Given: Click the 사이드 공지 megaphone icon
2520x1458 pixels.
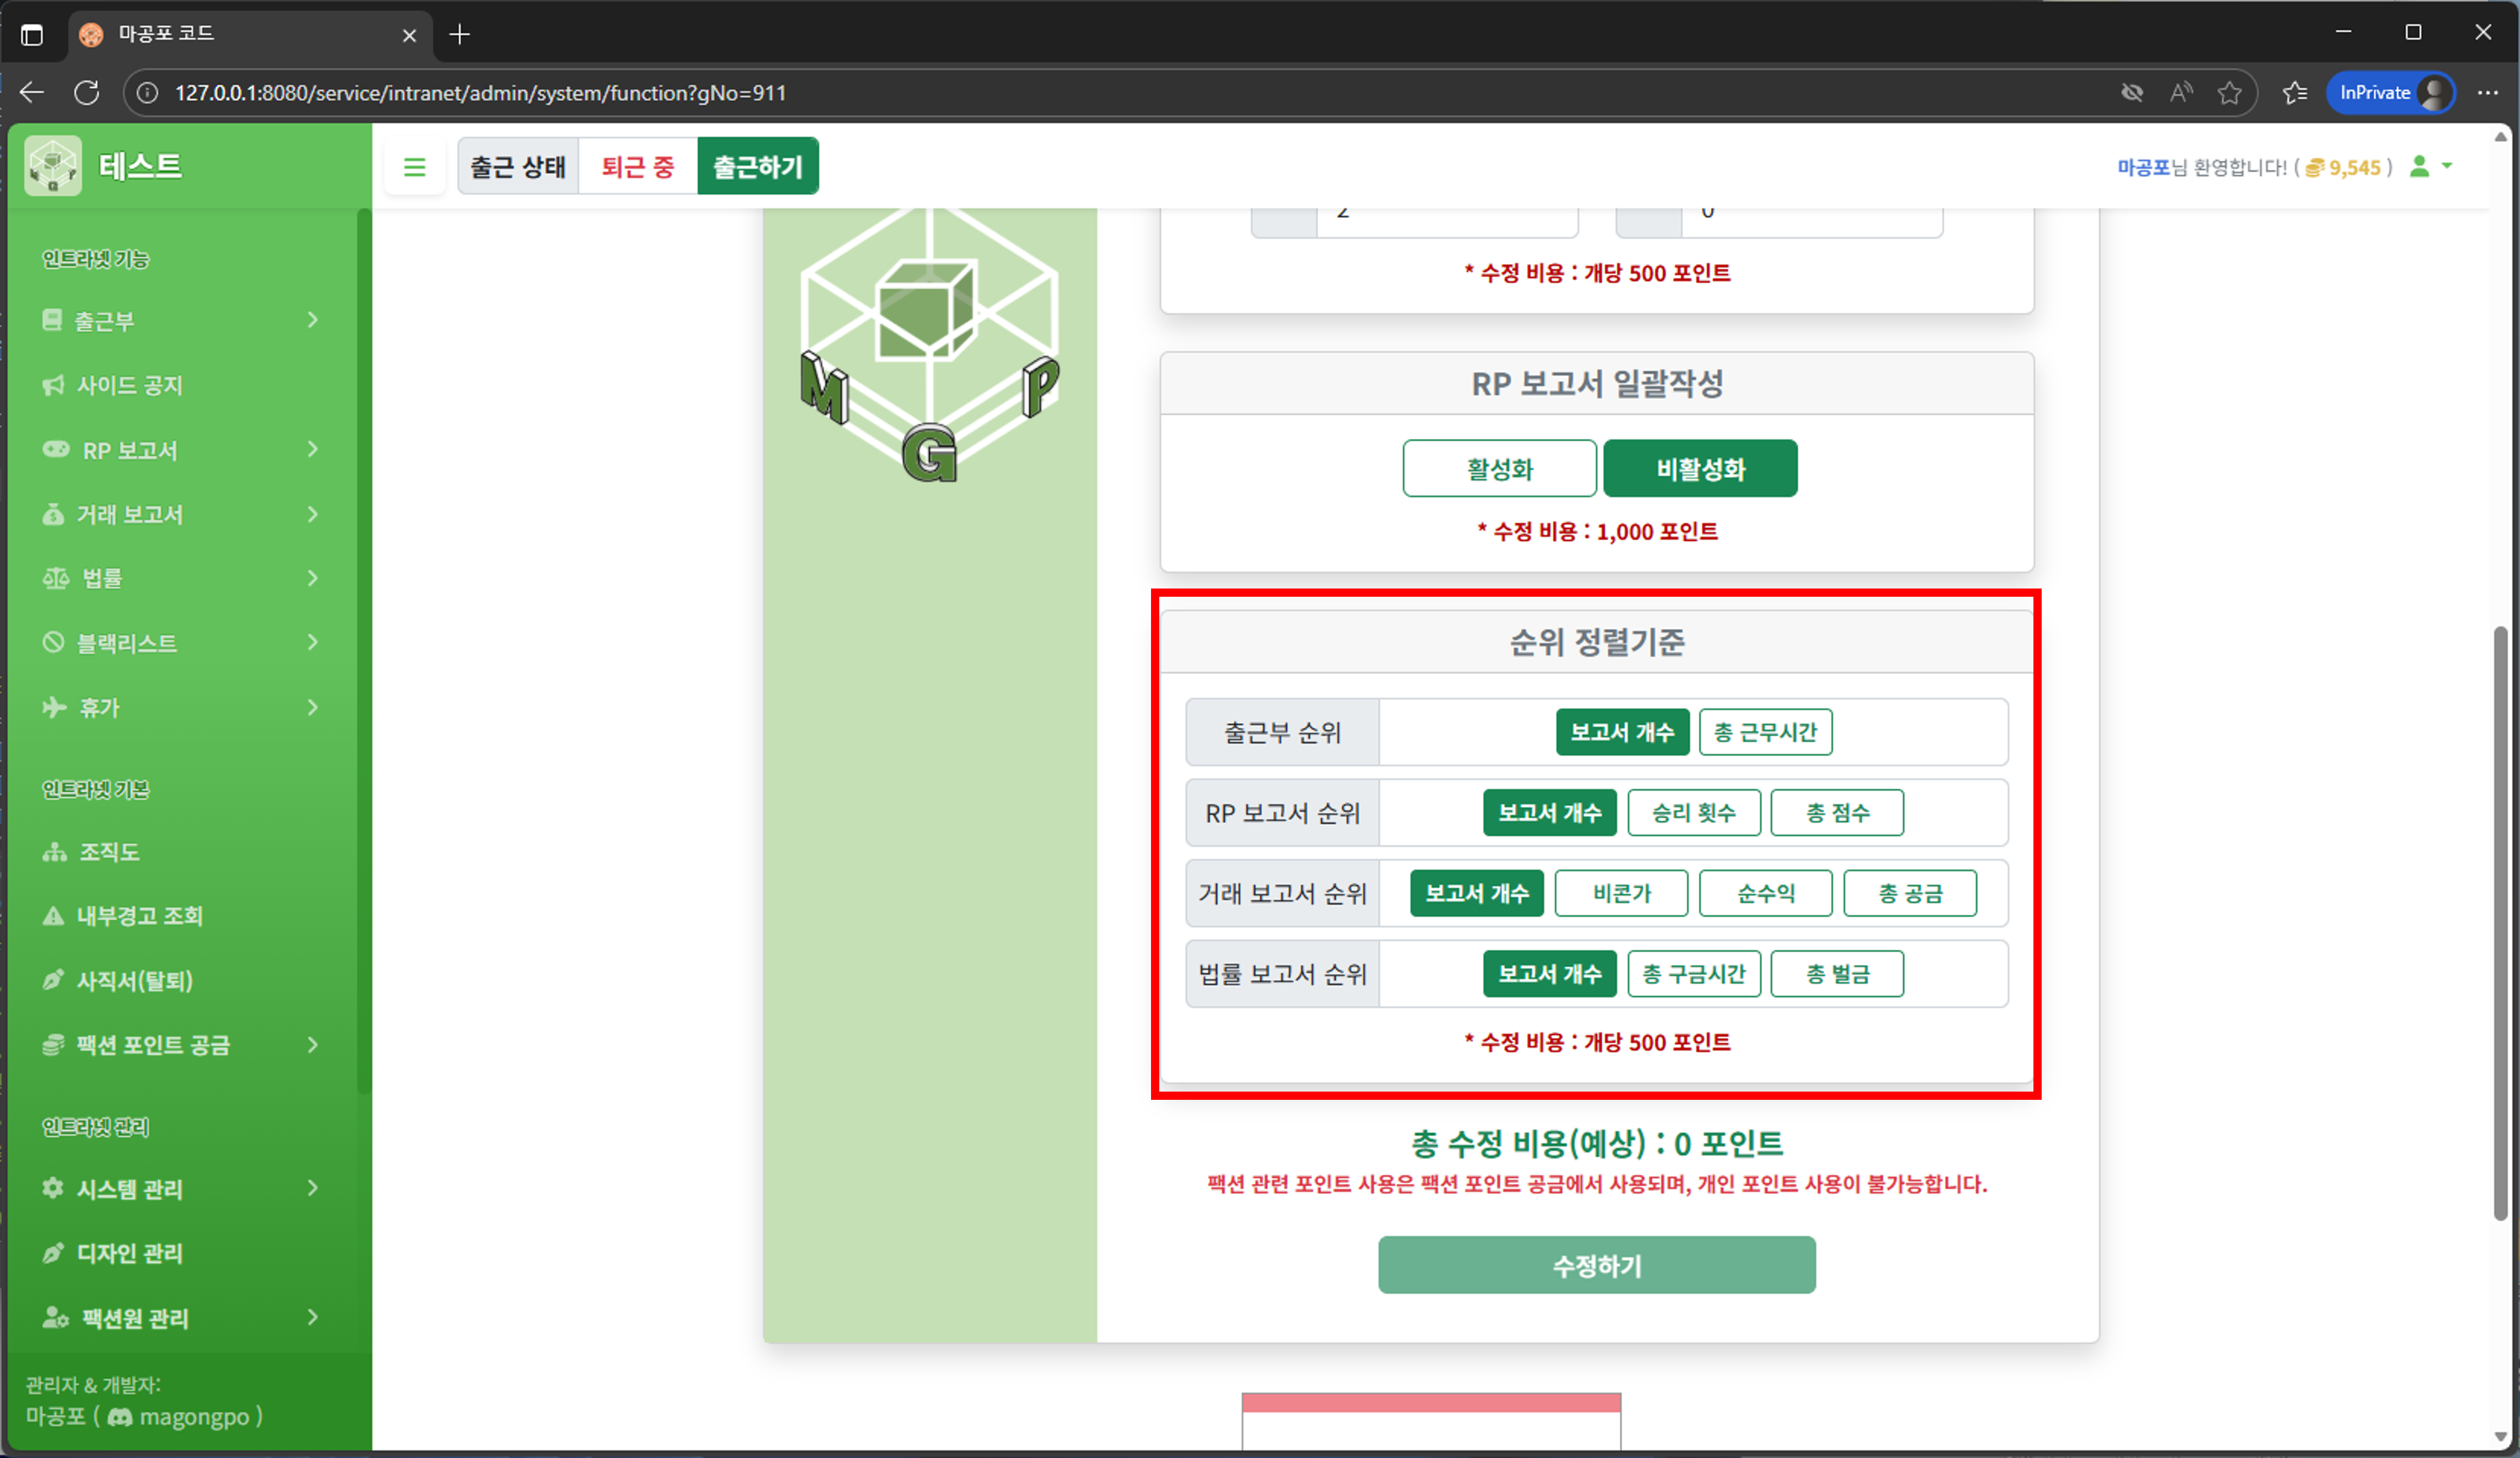Looking at the screenshot, I should click(54, 385).
